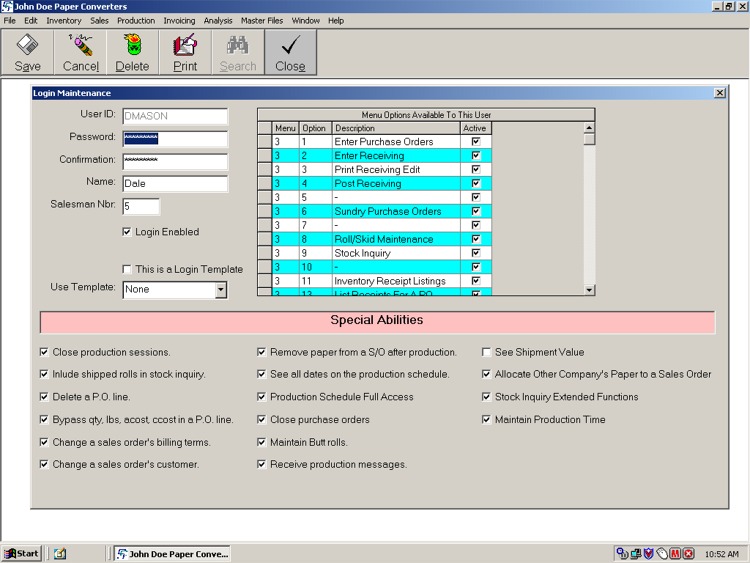This screenshot has height=563, width=750.
Task: Open the Invoicing menu
Action: [x=179, y=21]
